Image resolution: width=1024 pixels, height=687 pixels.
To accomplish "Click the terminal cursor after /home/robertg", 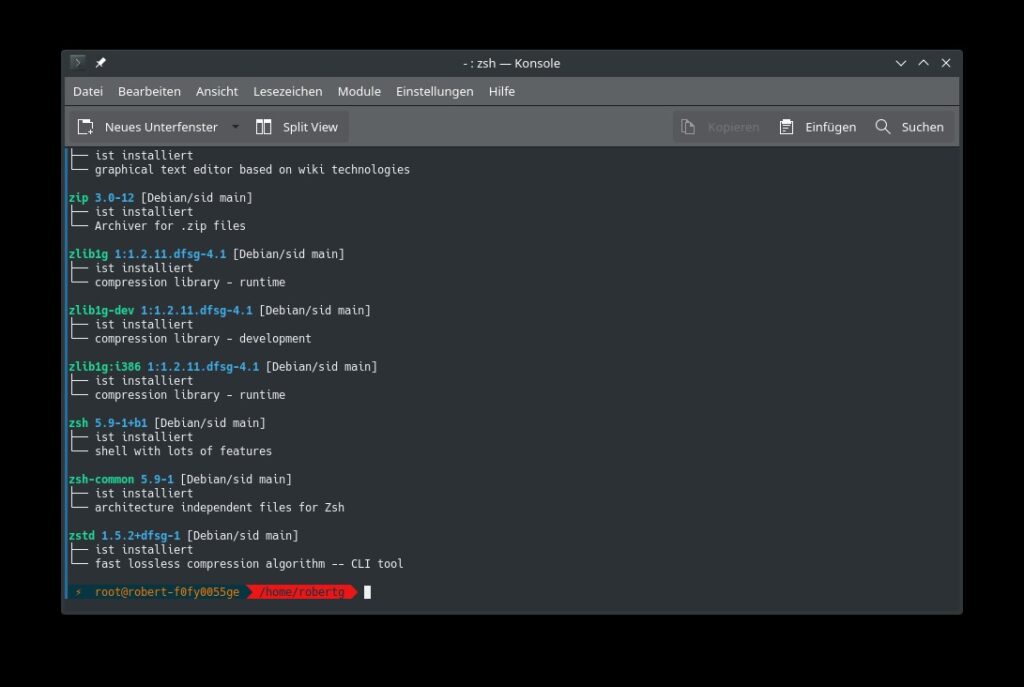I will point(367,592).
